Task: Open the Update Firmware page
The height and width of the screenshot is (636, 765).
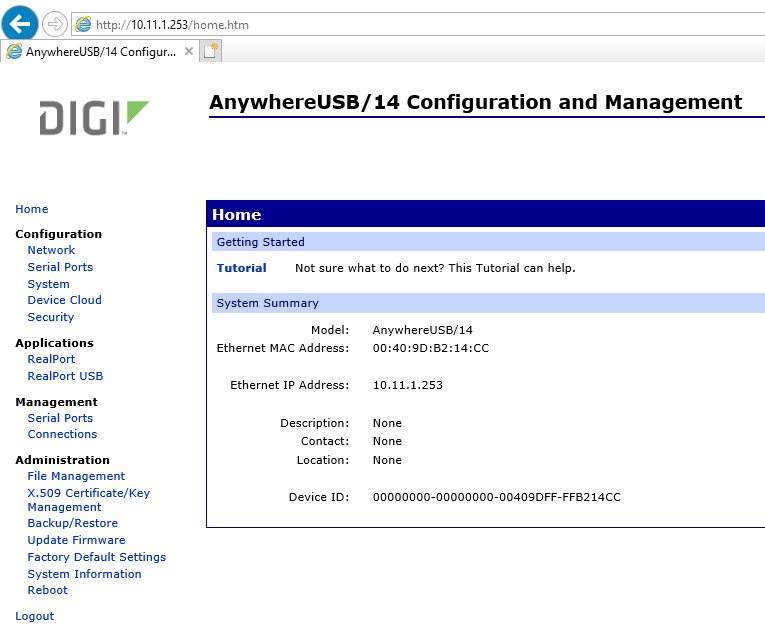Action: point(76,540)
